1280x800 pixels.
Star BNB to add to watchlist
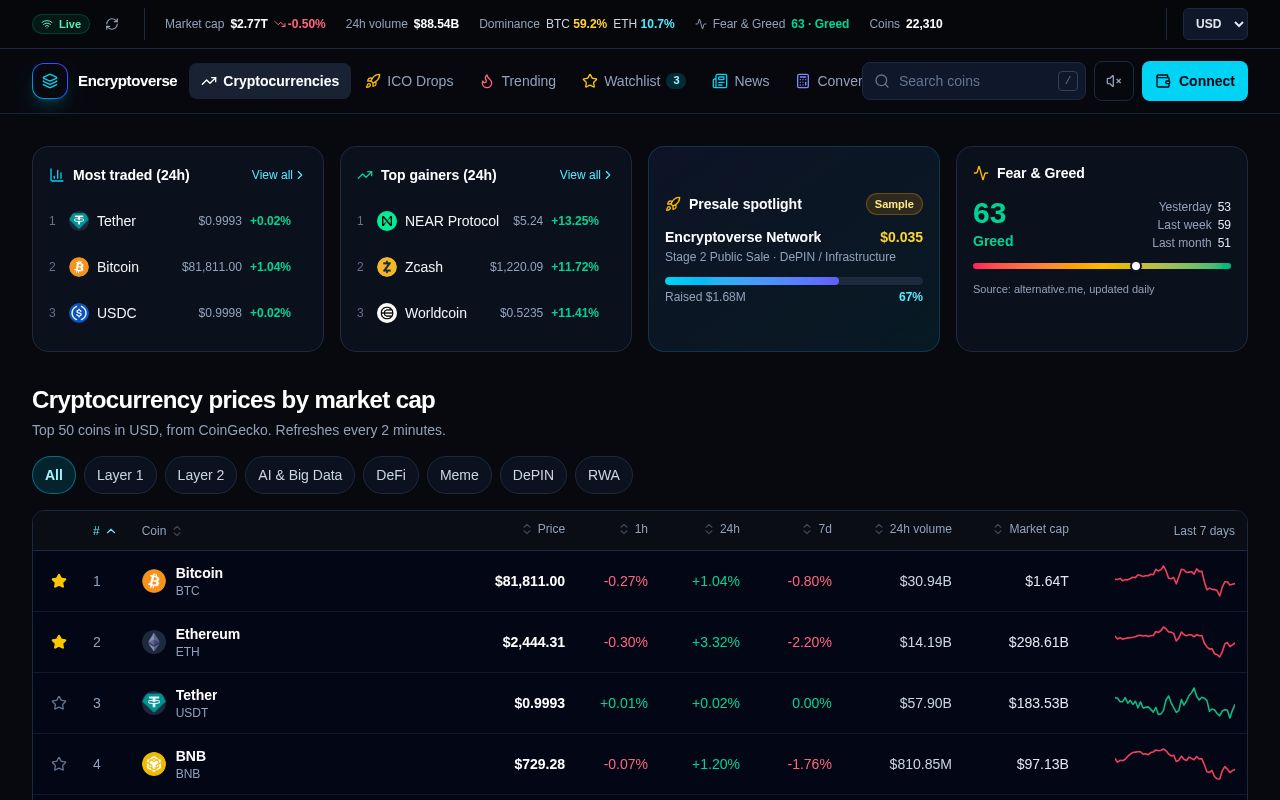tap(59, 764)
